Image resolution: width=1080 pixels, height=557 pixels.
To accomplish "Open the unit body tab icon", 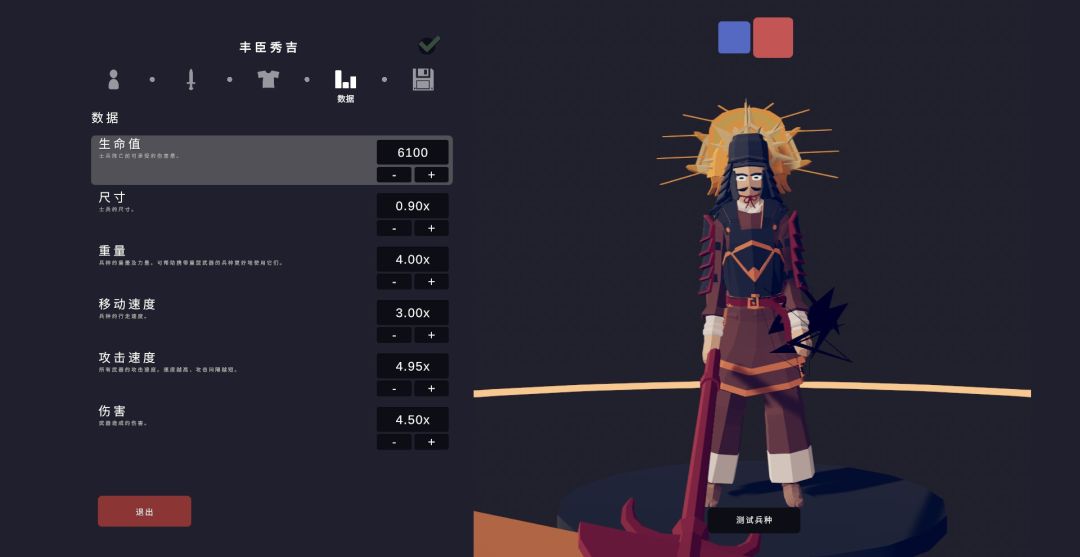I will 114,79.
